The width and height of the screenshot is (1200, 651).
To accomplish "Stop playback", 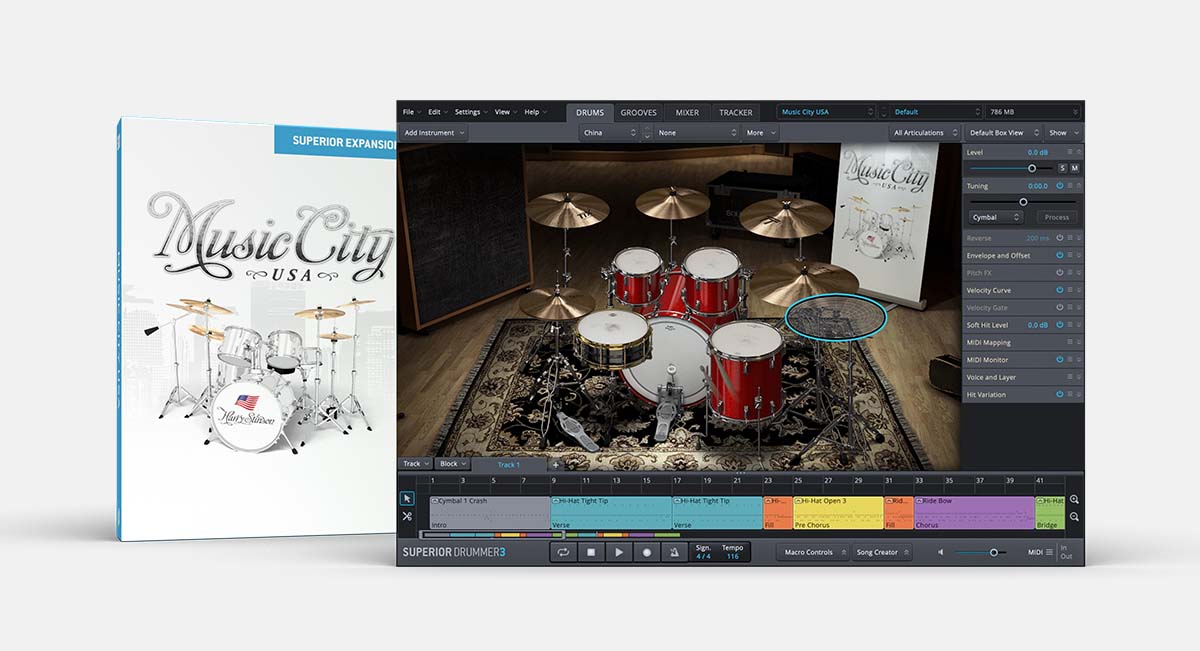I will pyautogui.click(x=591, y=552).
